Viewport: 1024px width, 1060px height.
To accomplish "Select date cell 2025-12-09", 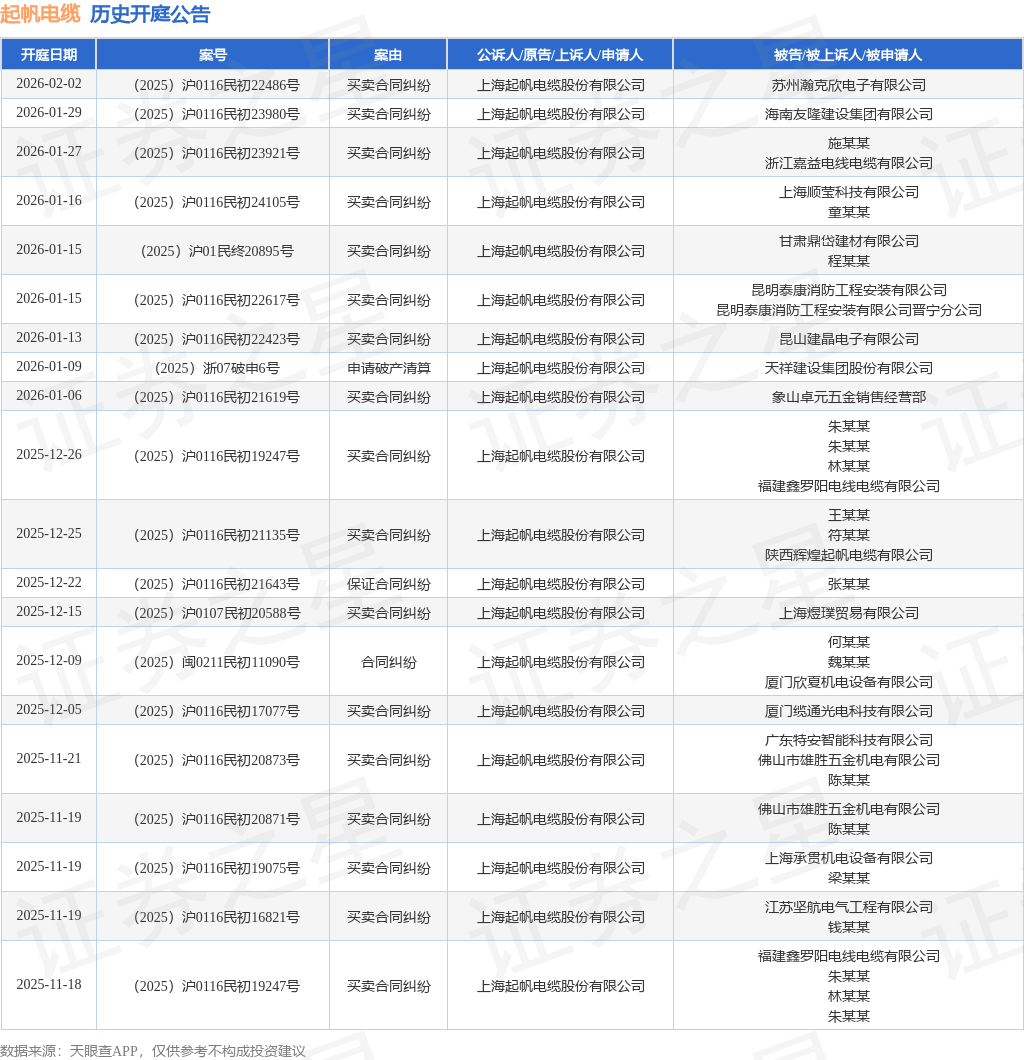I will pos(49,660).
